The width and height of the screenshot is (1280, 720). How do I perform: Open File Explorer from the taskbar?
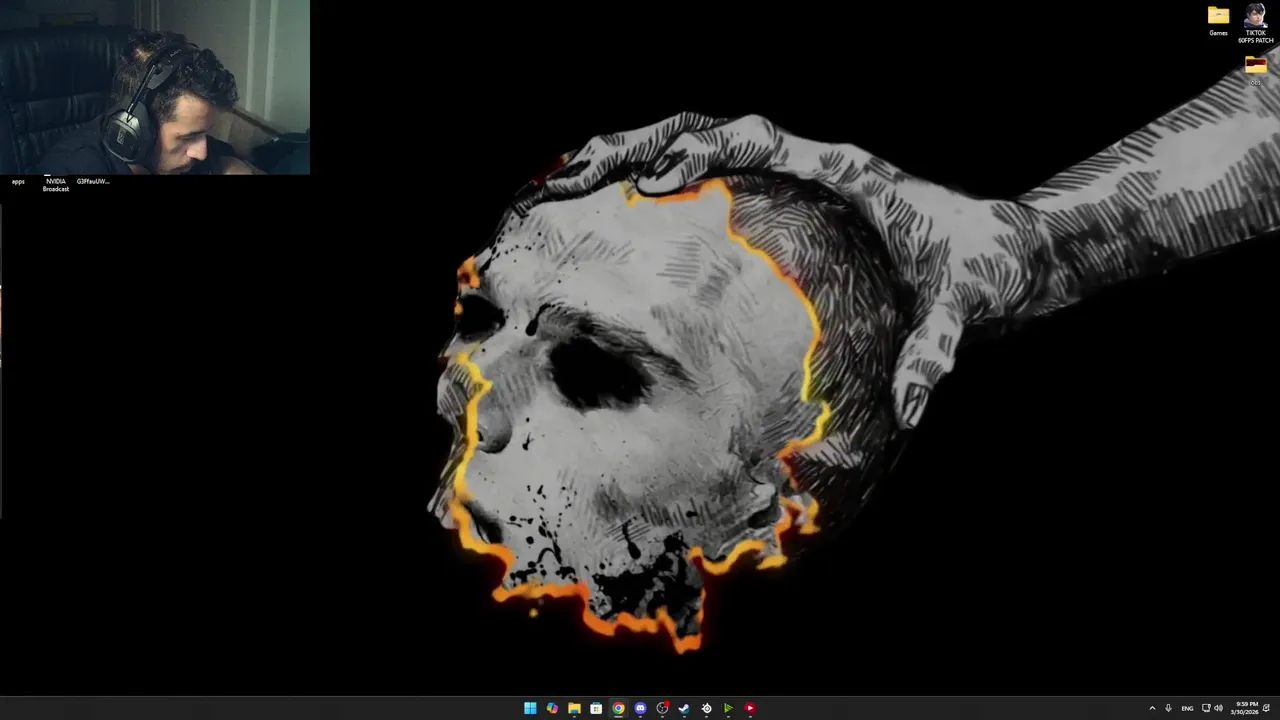[574, 708]
